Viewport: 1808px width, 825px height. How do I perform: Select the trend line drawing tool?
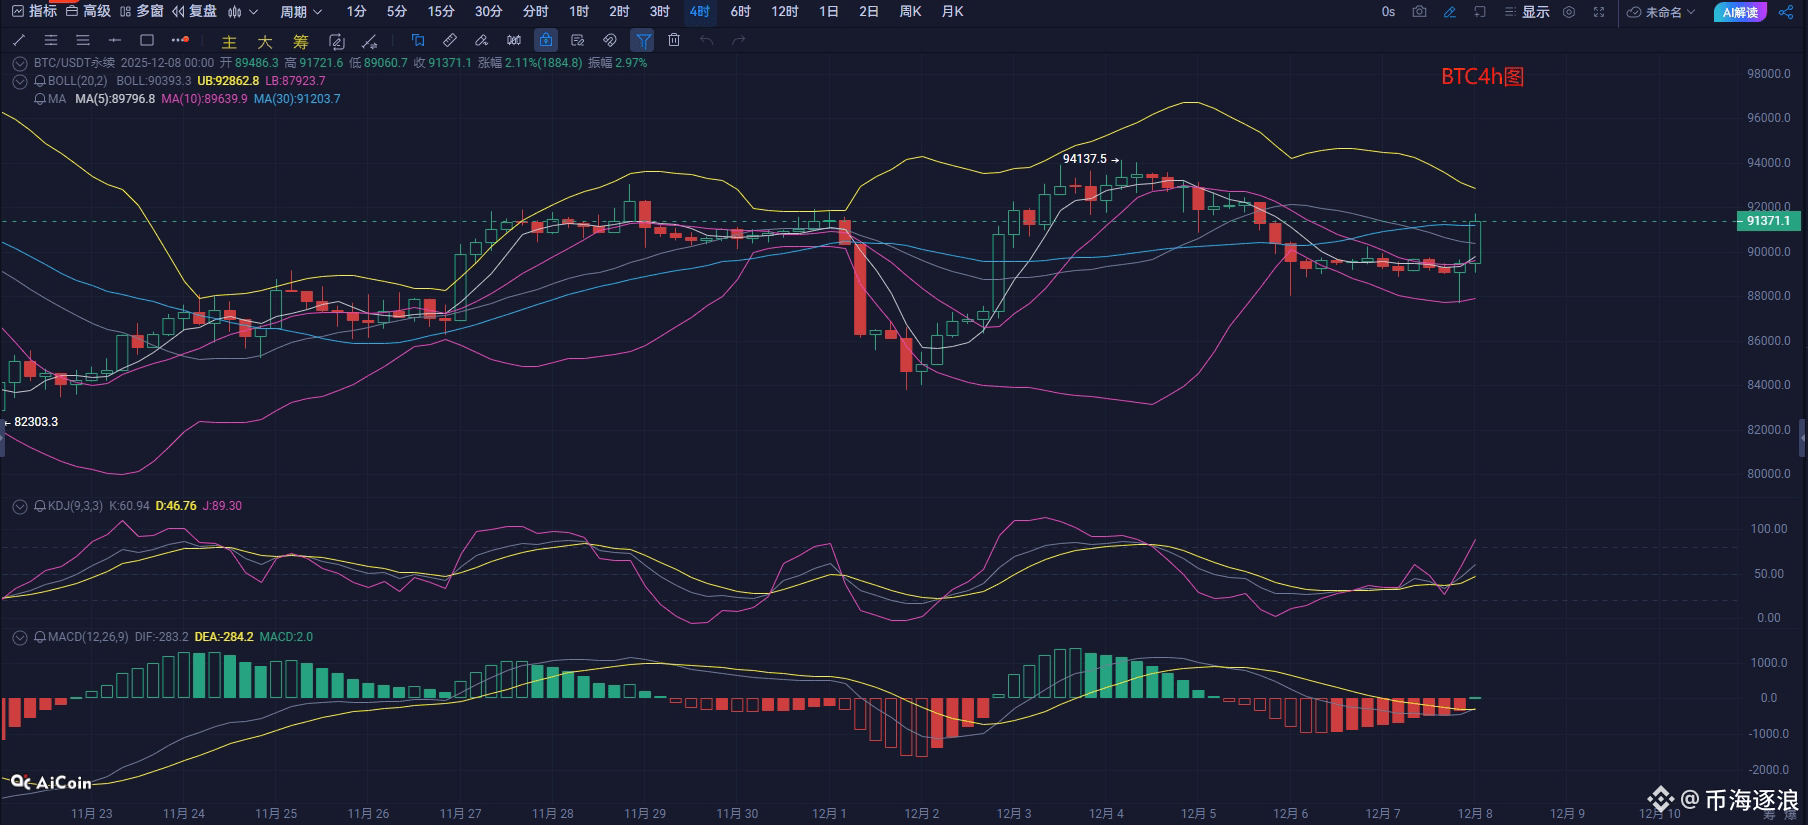click(19, 41)
